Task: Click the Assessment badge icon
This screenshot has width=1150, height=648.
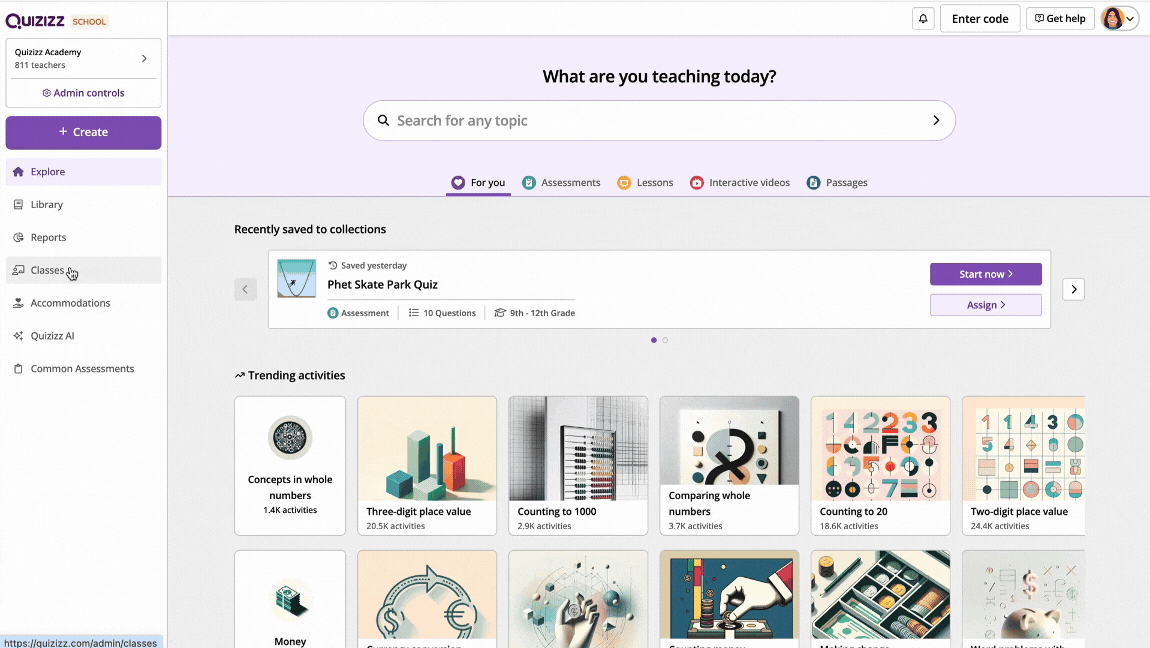Action: [x=333, y=313]
